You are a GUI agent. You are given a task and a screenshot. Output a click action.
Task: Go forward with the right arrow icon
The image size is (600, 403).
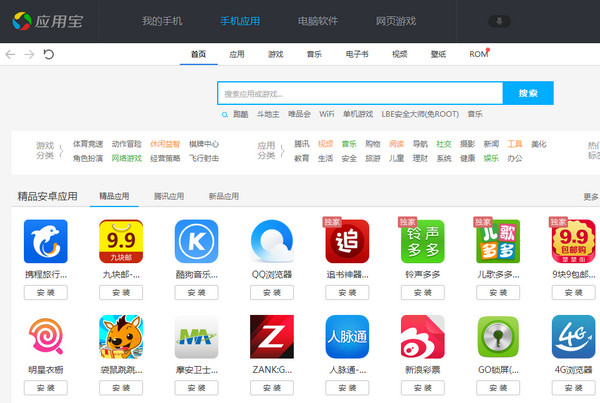(x=29, y=54)
